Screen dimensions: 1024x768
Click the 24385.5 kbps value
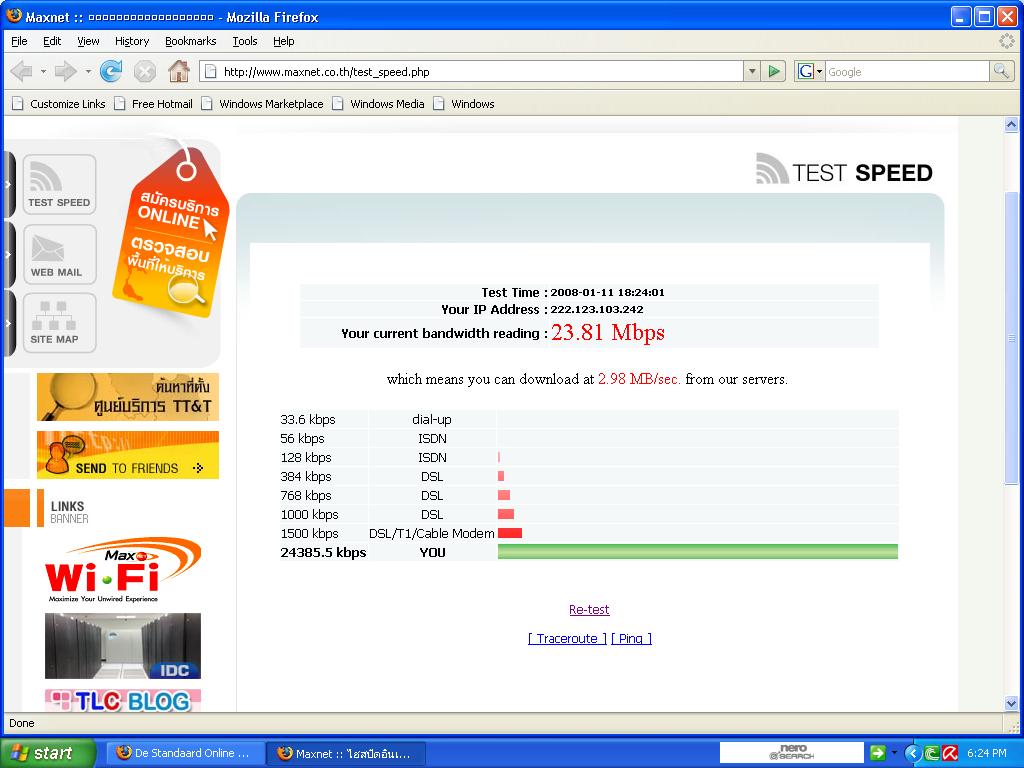[323, 552]
